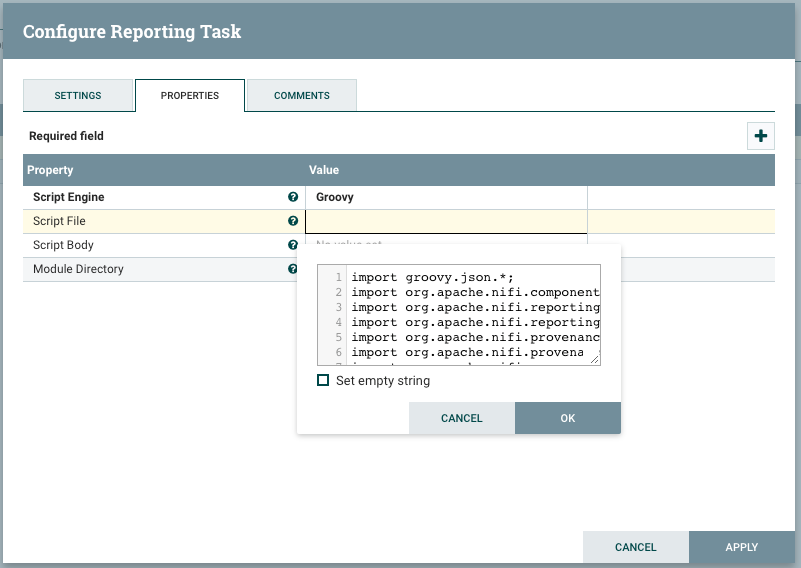Open the Comments tab
801x568 pixels.
point(301,96)
